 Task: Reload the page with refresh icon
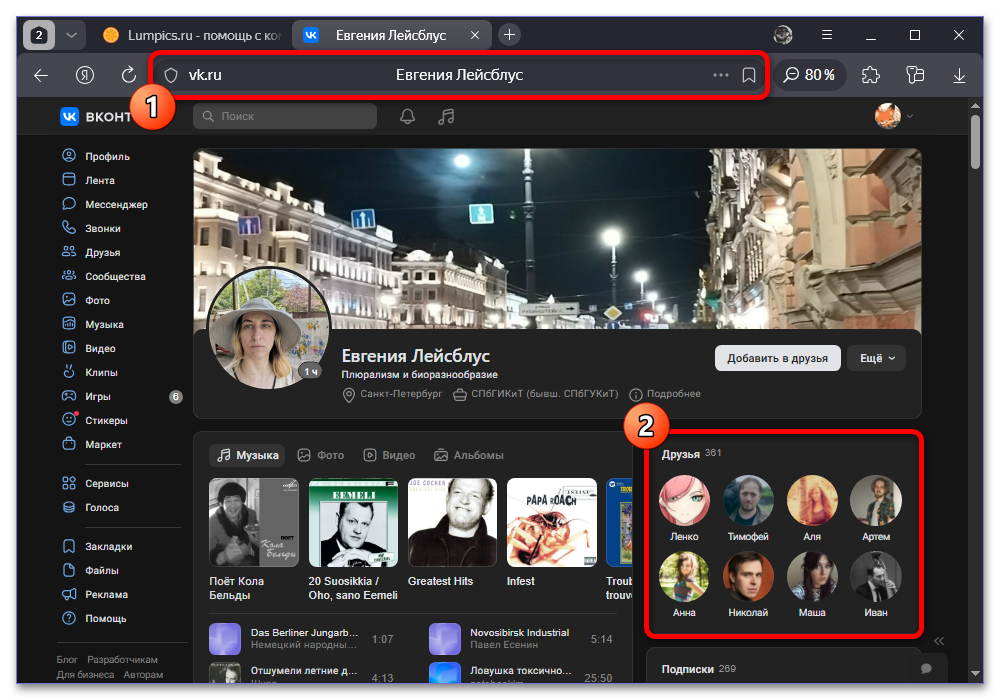tap(129, 75)
